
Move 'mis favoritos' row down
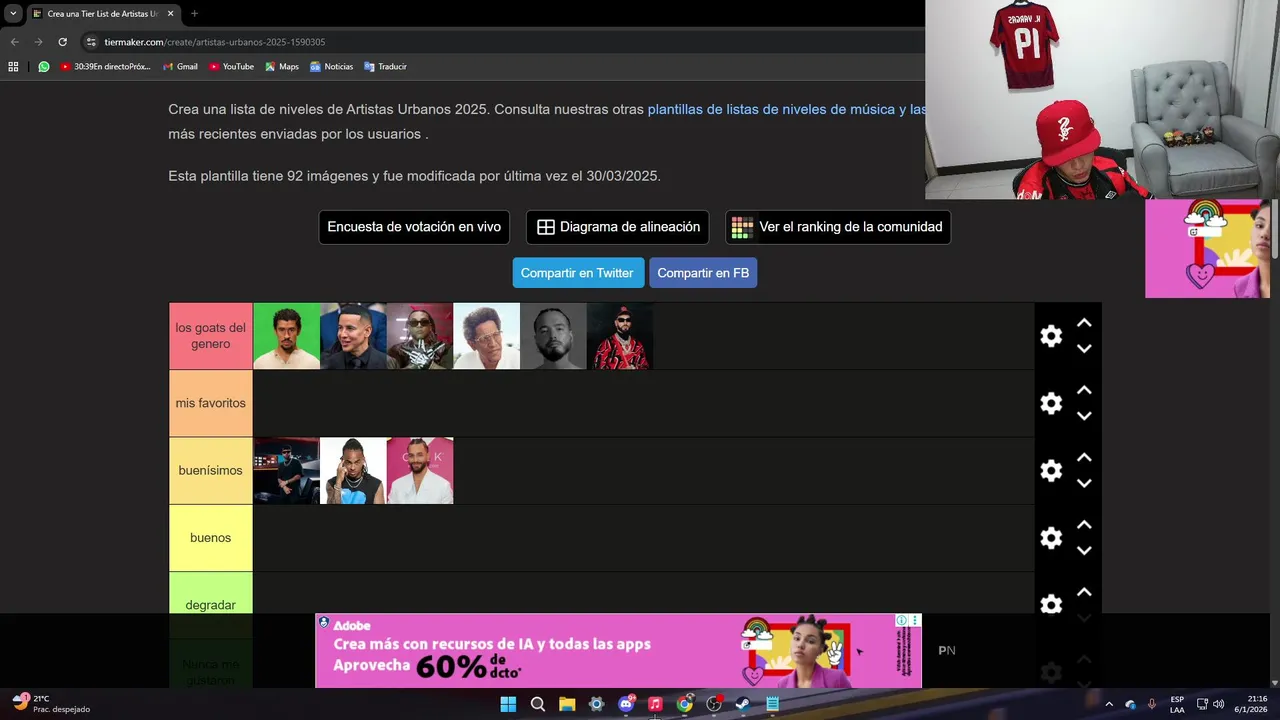(1084, 415)
